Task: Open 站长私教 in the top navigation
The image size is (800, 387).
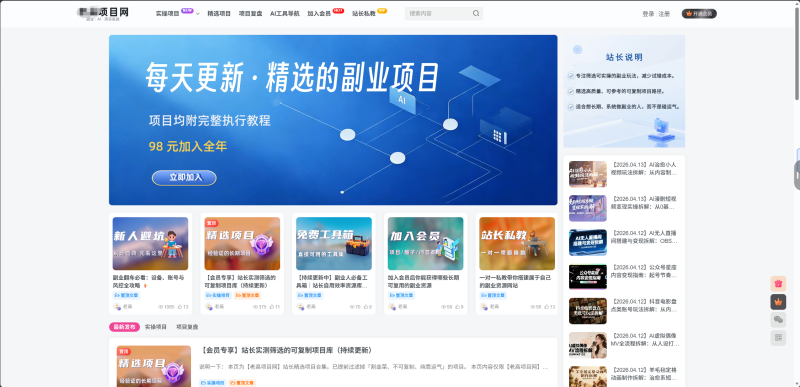Action: click(x=364, y=14)
